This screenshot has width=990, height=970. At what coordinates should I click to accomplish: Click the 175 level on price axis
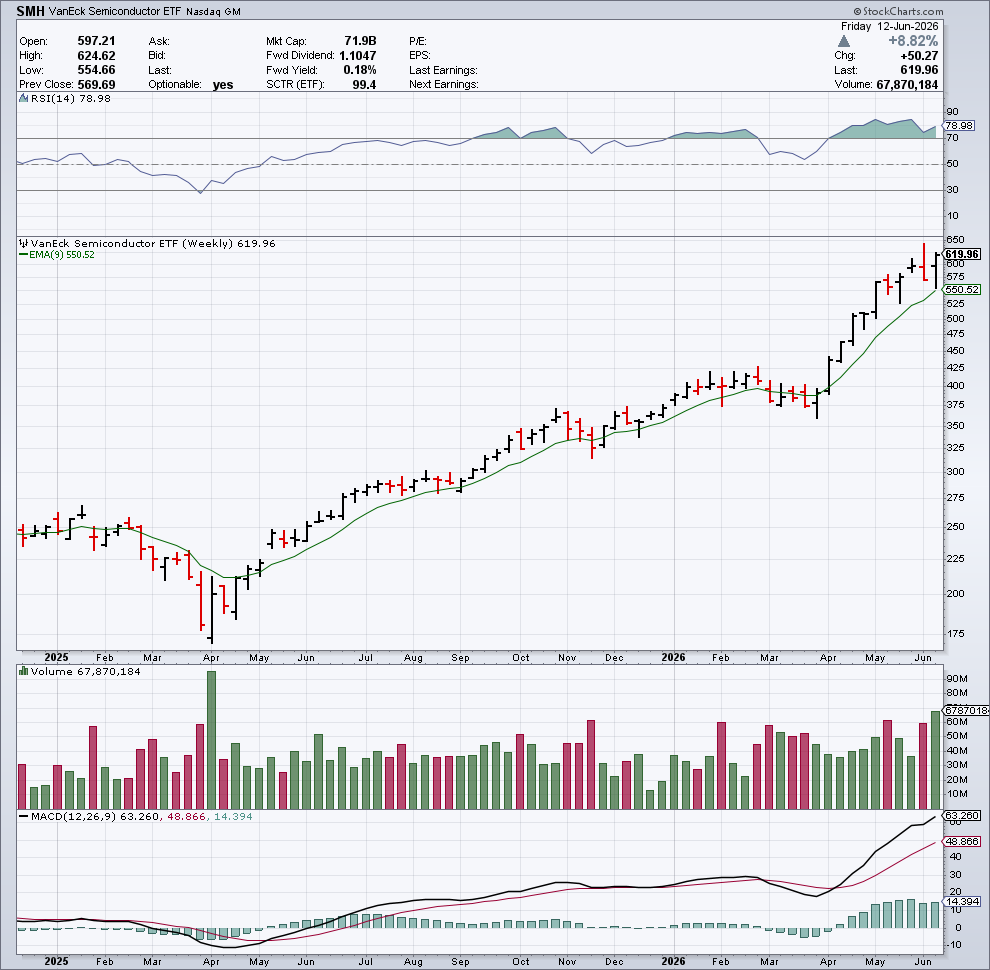tap(955, 633)
